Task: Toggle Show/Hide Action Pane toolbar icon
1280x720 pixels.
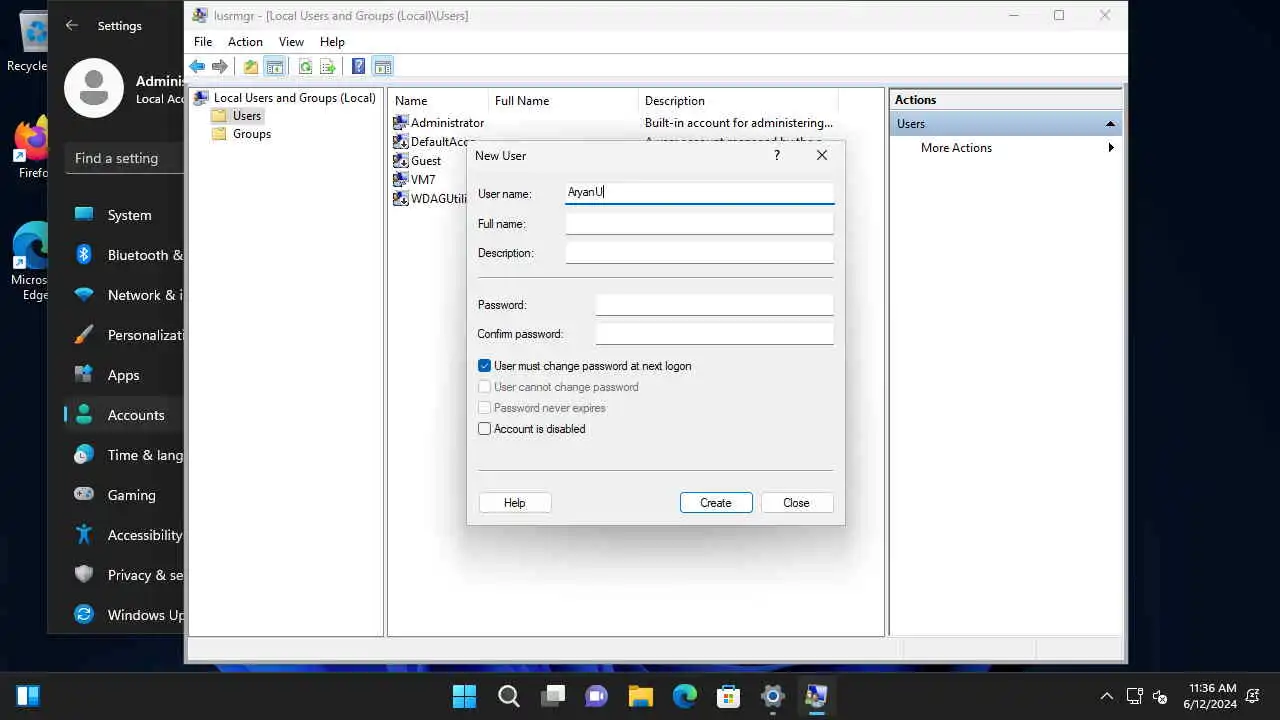Action: (x=382, y=67)
